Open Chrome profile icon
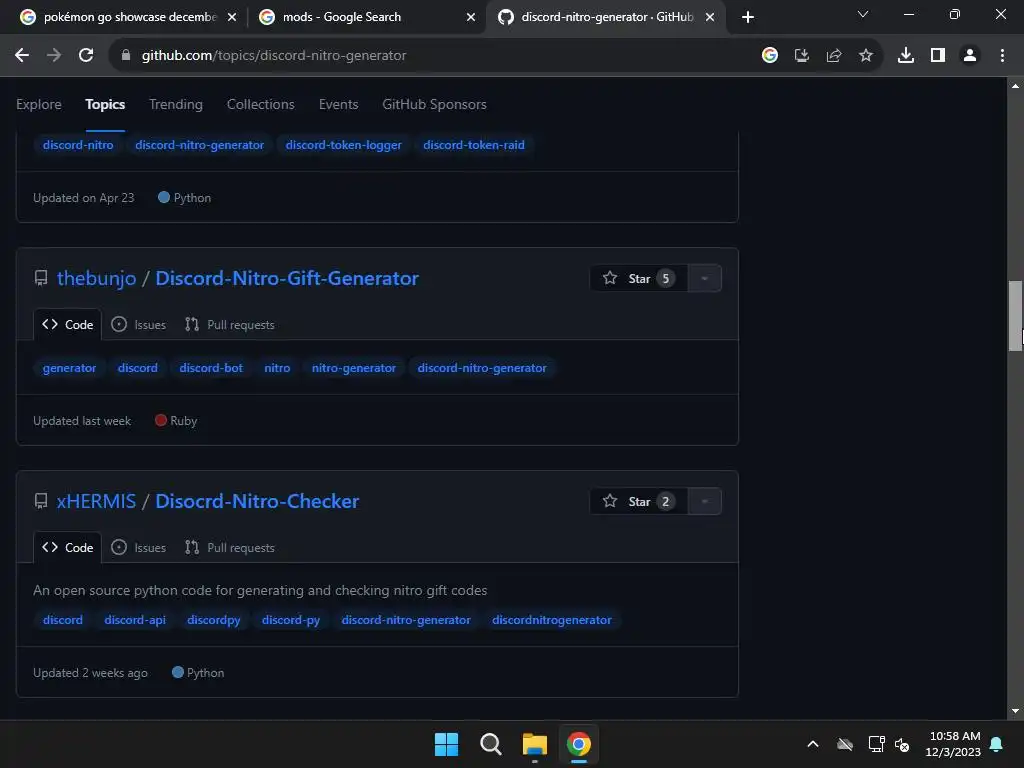1024x768 pixels. (970, 56)
